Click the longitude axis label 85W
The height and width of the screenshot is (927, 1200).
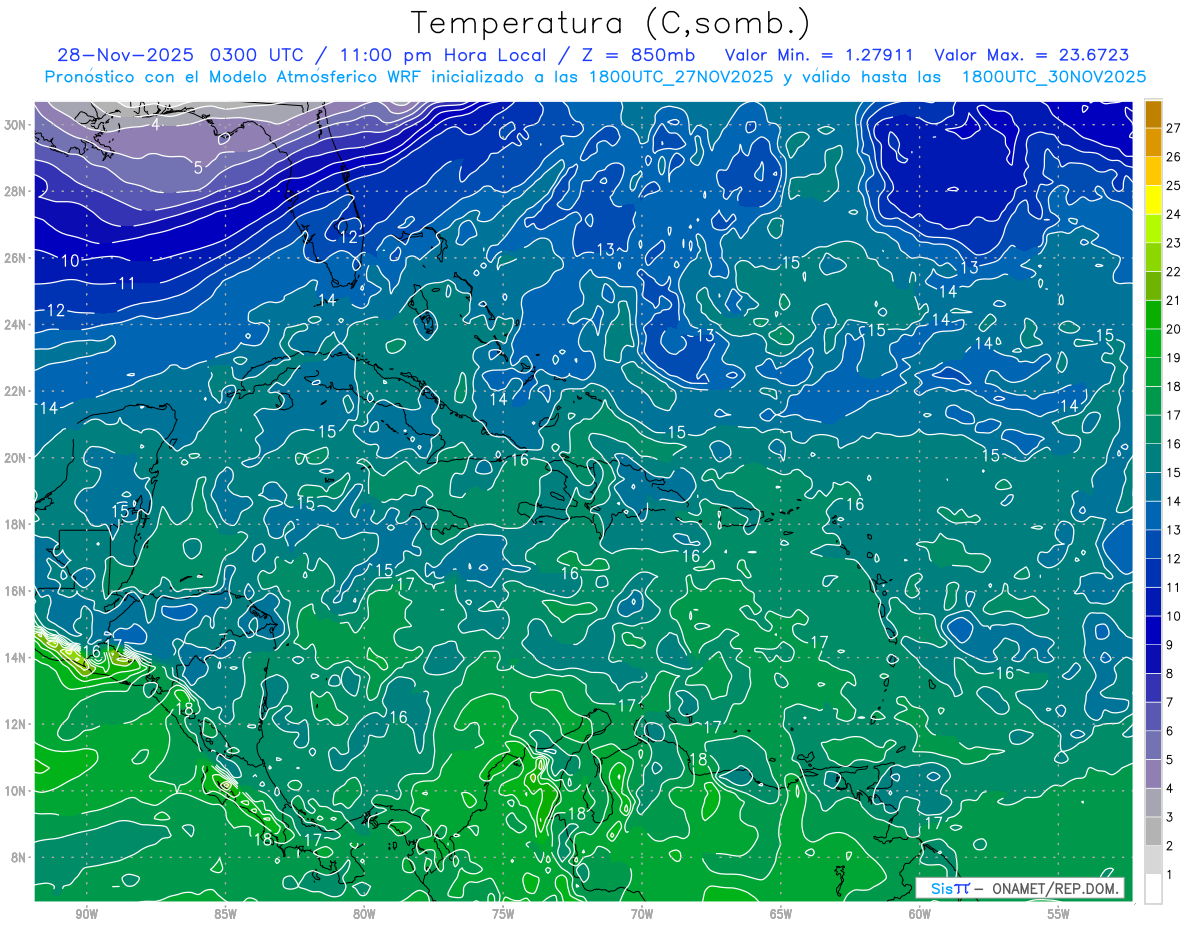click(225, 914)
